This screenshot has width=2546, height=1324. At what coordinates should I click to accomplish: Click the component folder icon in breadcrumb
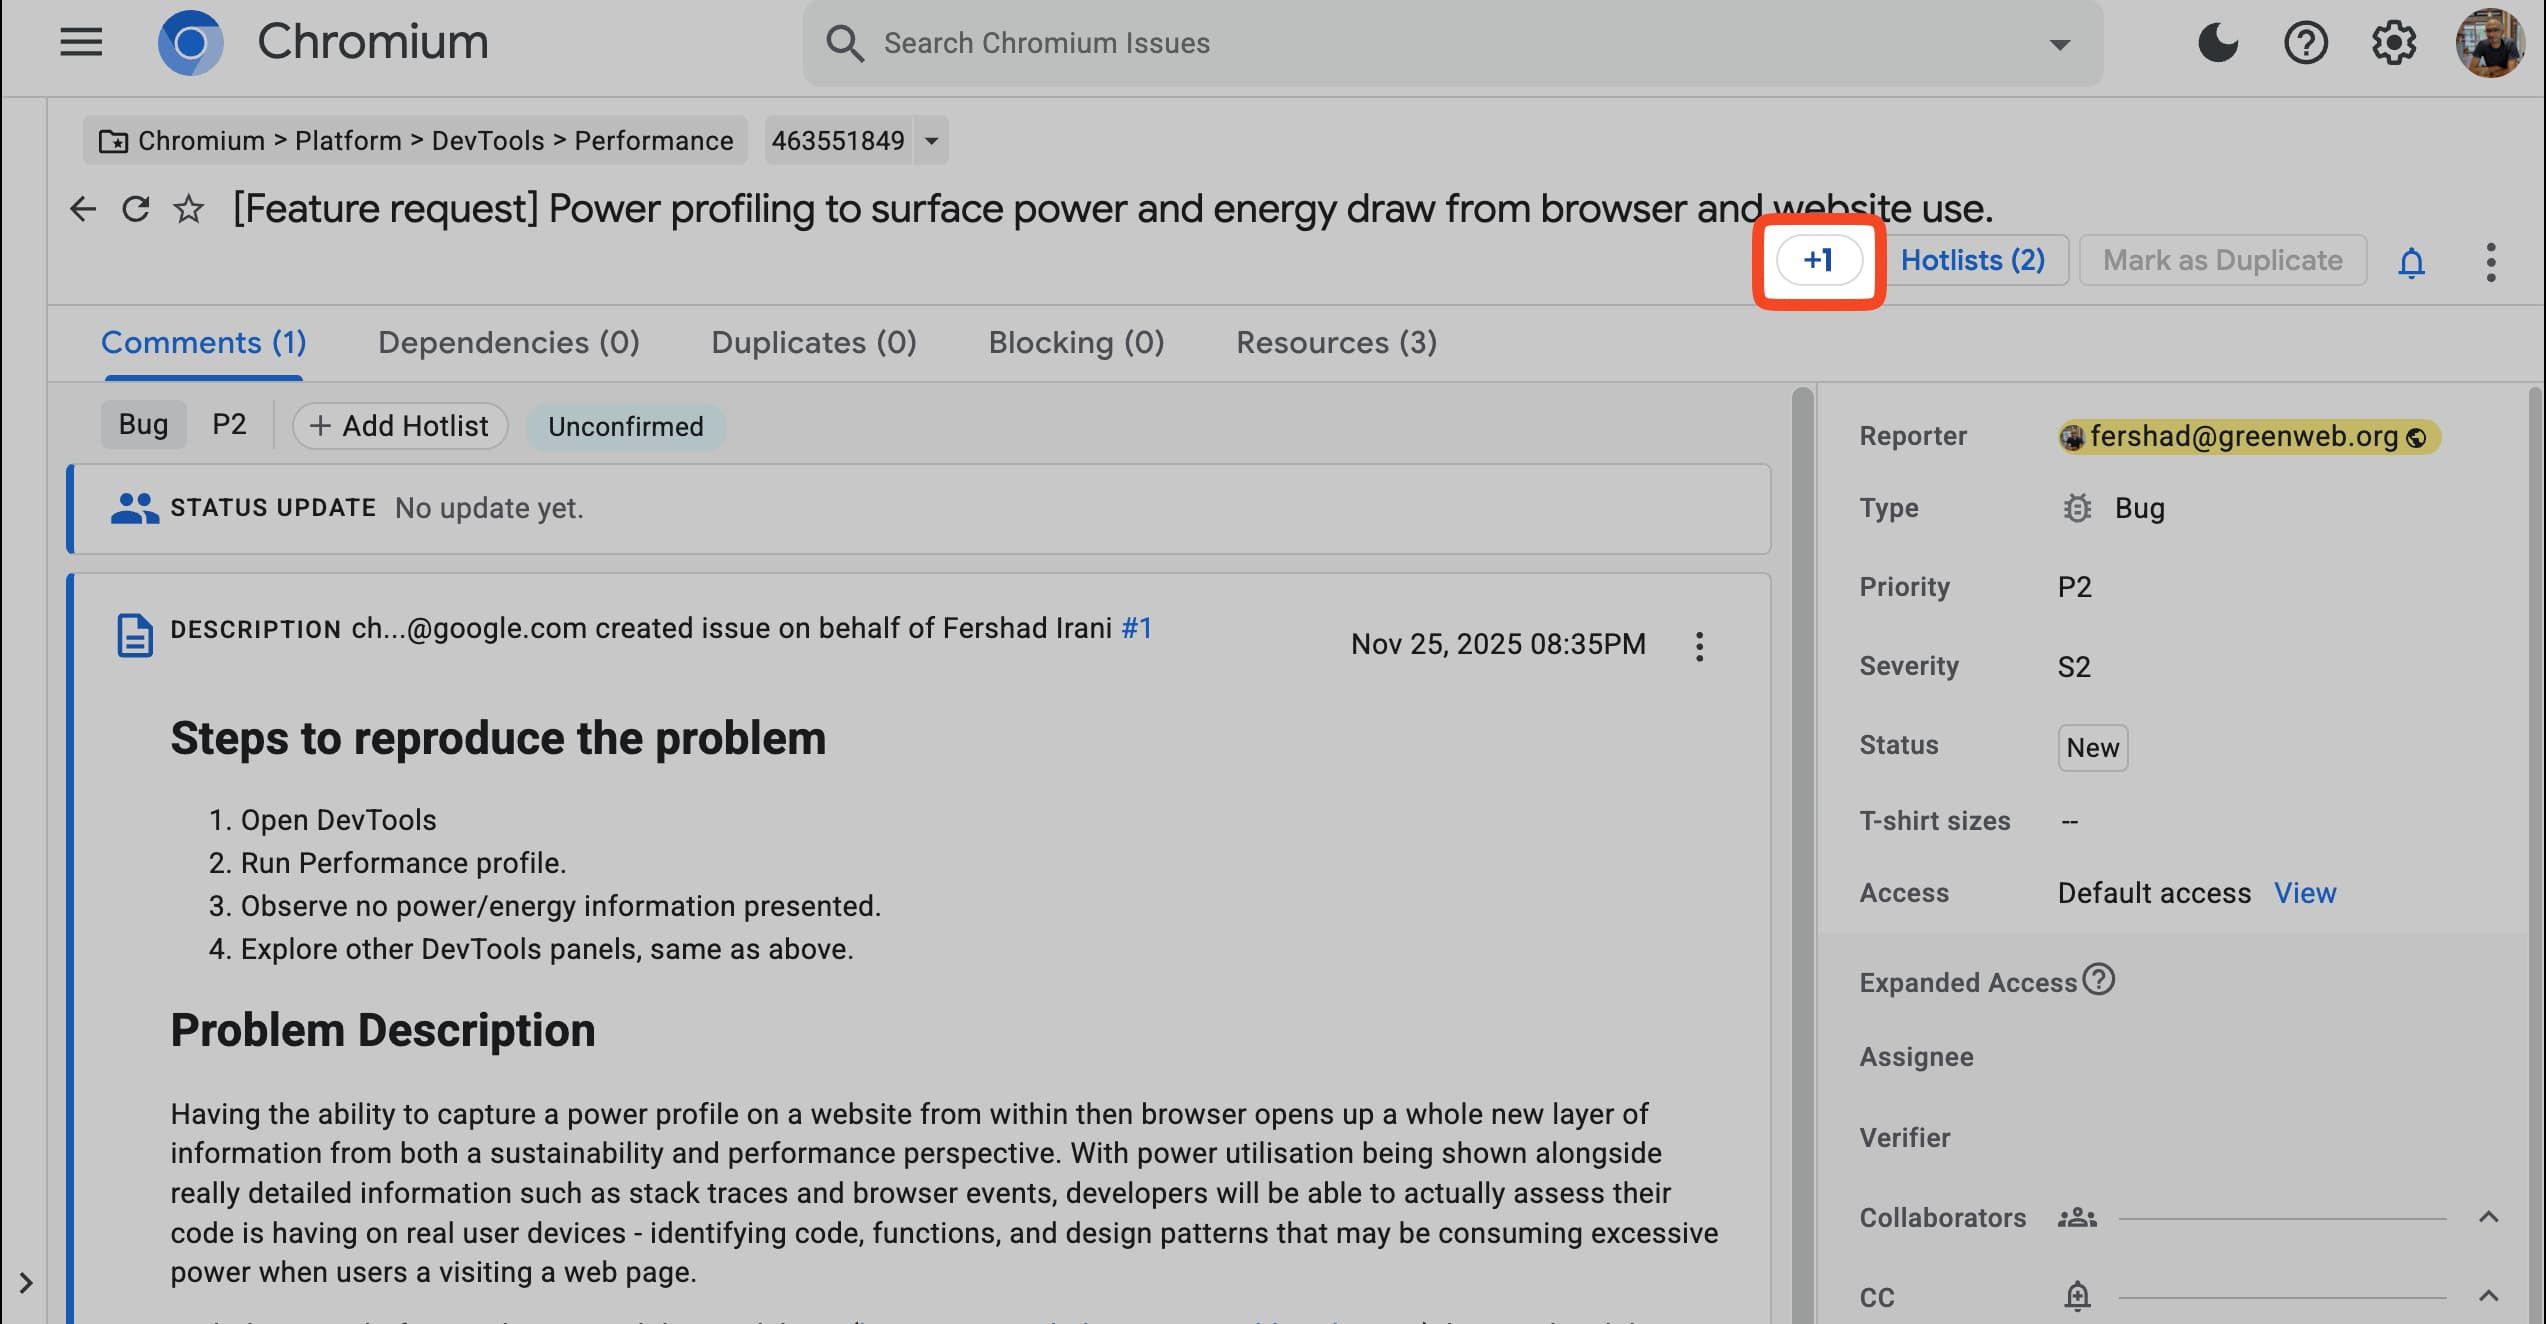pyautogui.click(x=113, y=141)
